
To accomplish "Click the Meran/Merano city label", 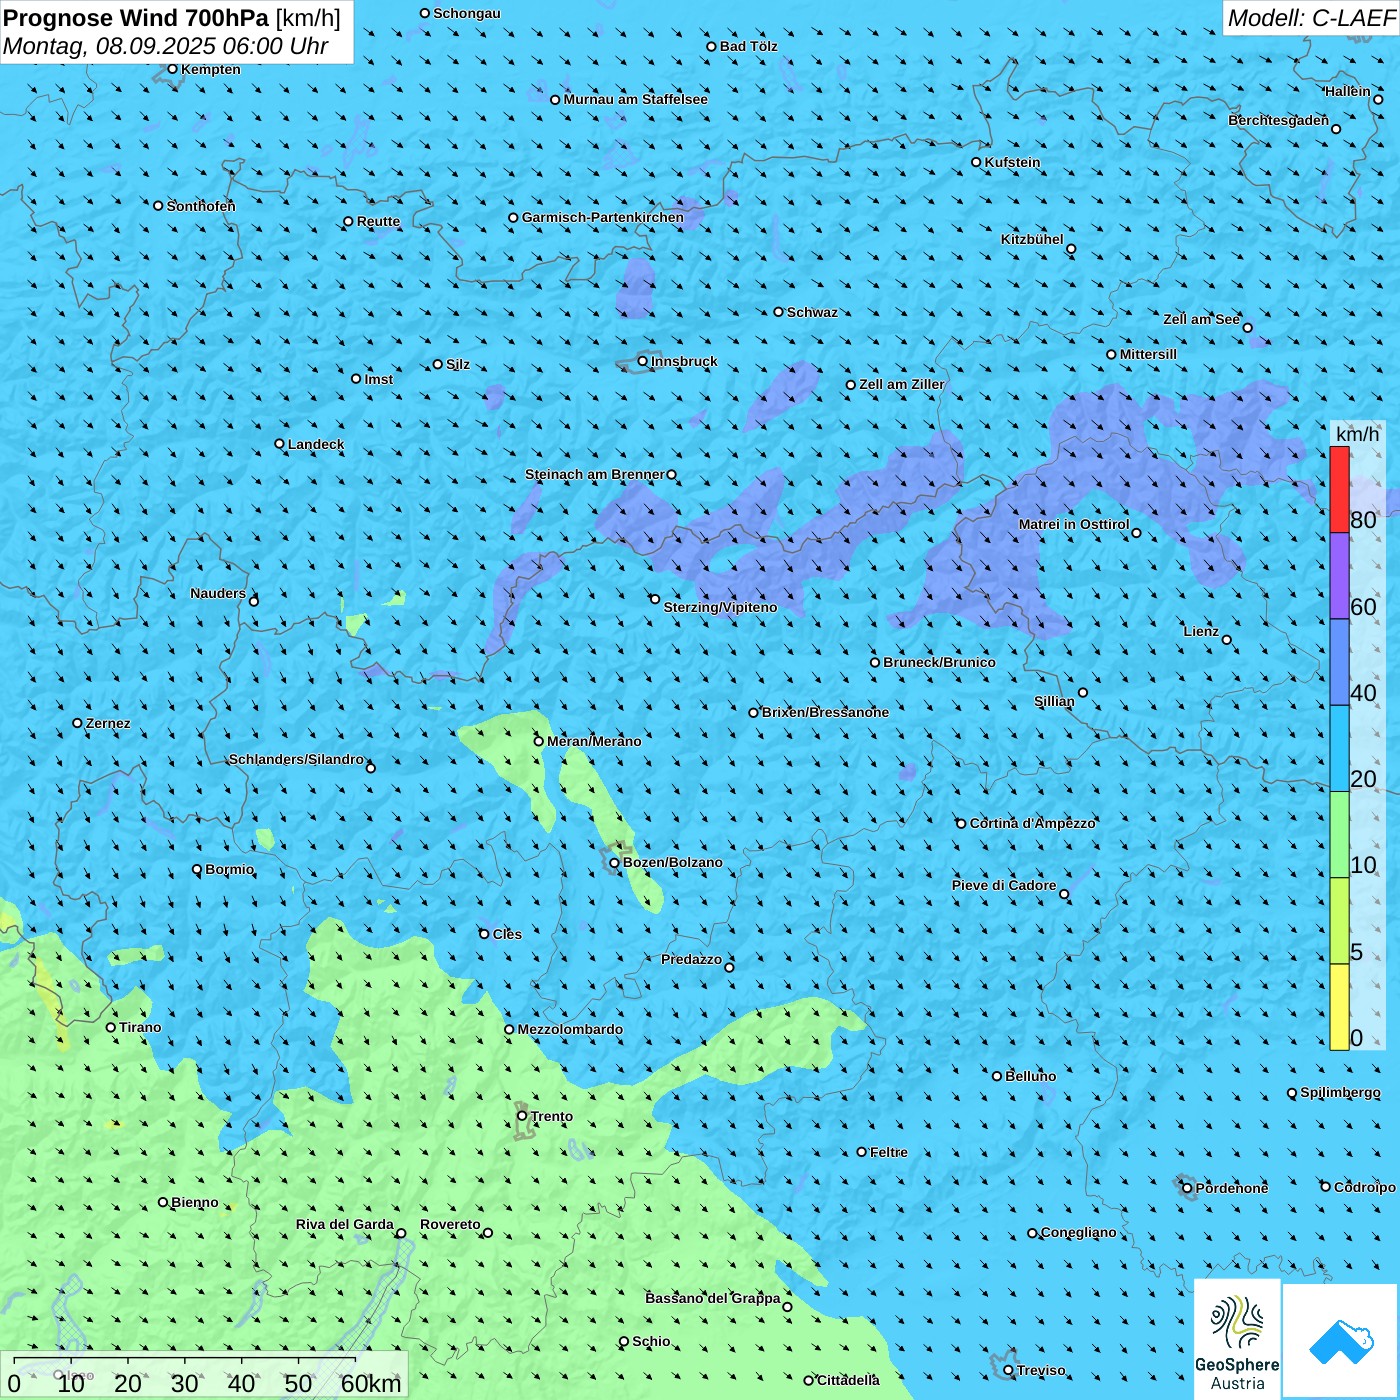I will tap(594, 741).
